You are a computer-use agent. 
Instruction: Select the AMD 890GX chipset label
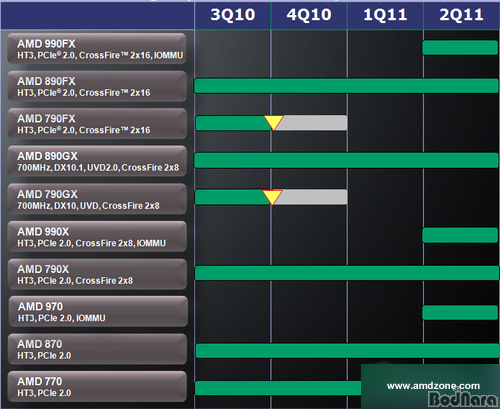97,161
